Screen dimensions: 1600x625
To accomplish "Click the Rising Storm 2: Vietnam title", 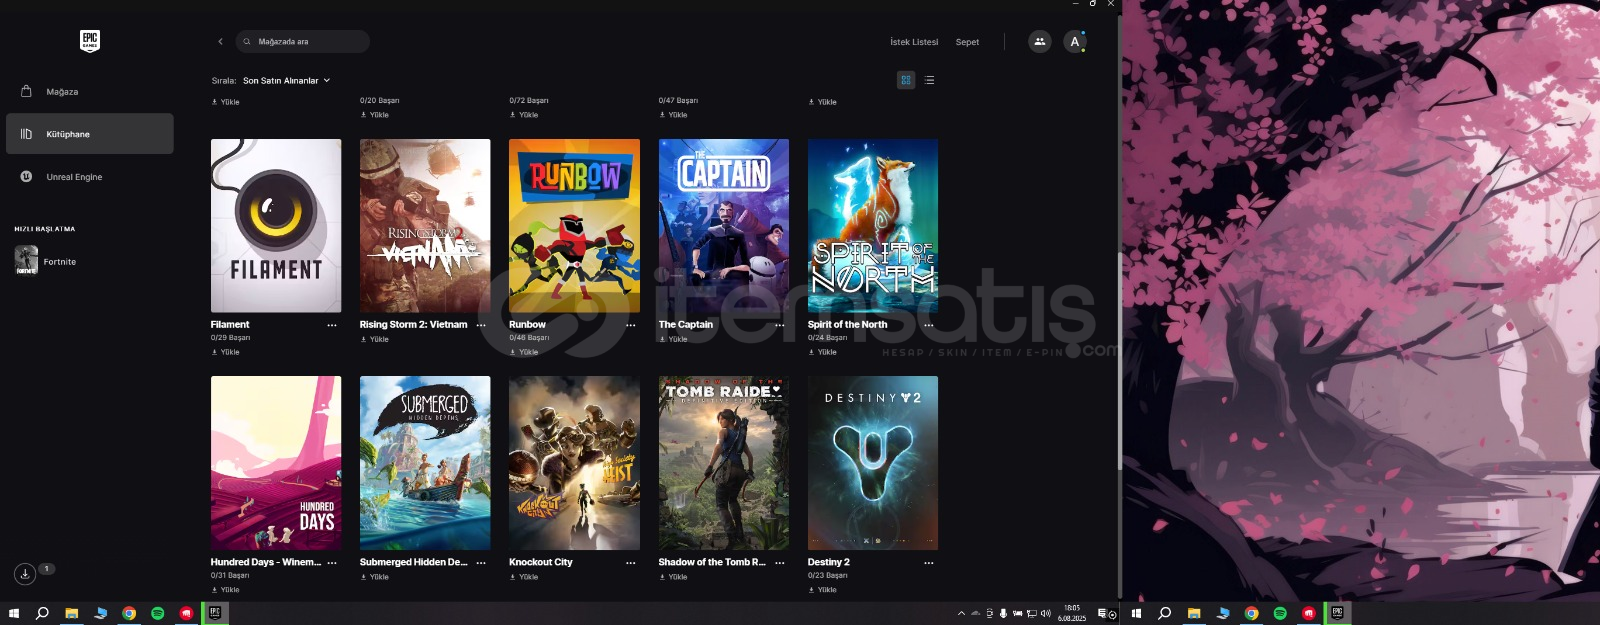I will coord(414,325).
